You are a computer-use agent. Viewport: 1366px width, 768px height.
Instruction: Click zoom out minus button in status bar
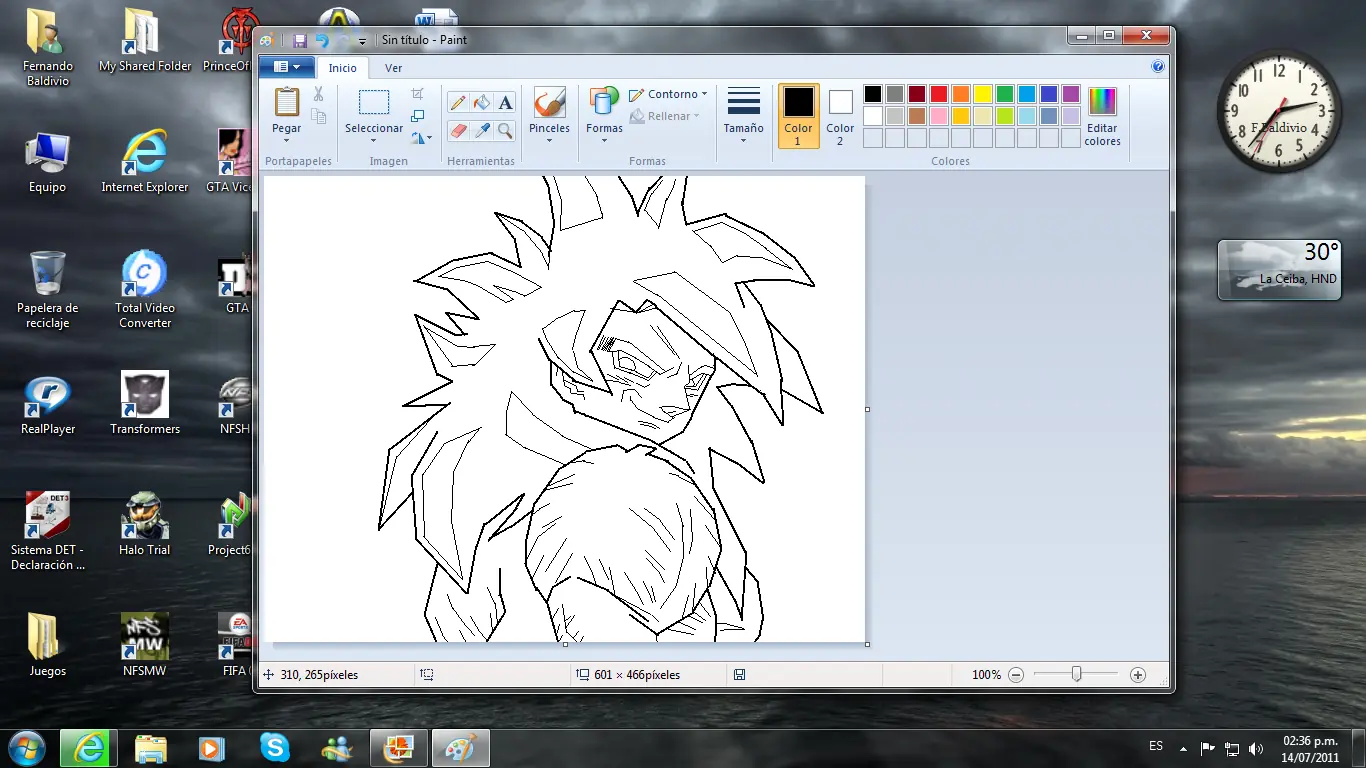[x=1016, y=675]
